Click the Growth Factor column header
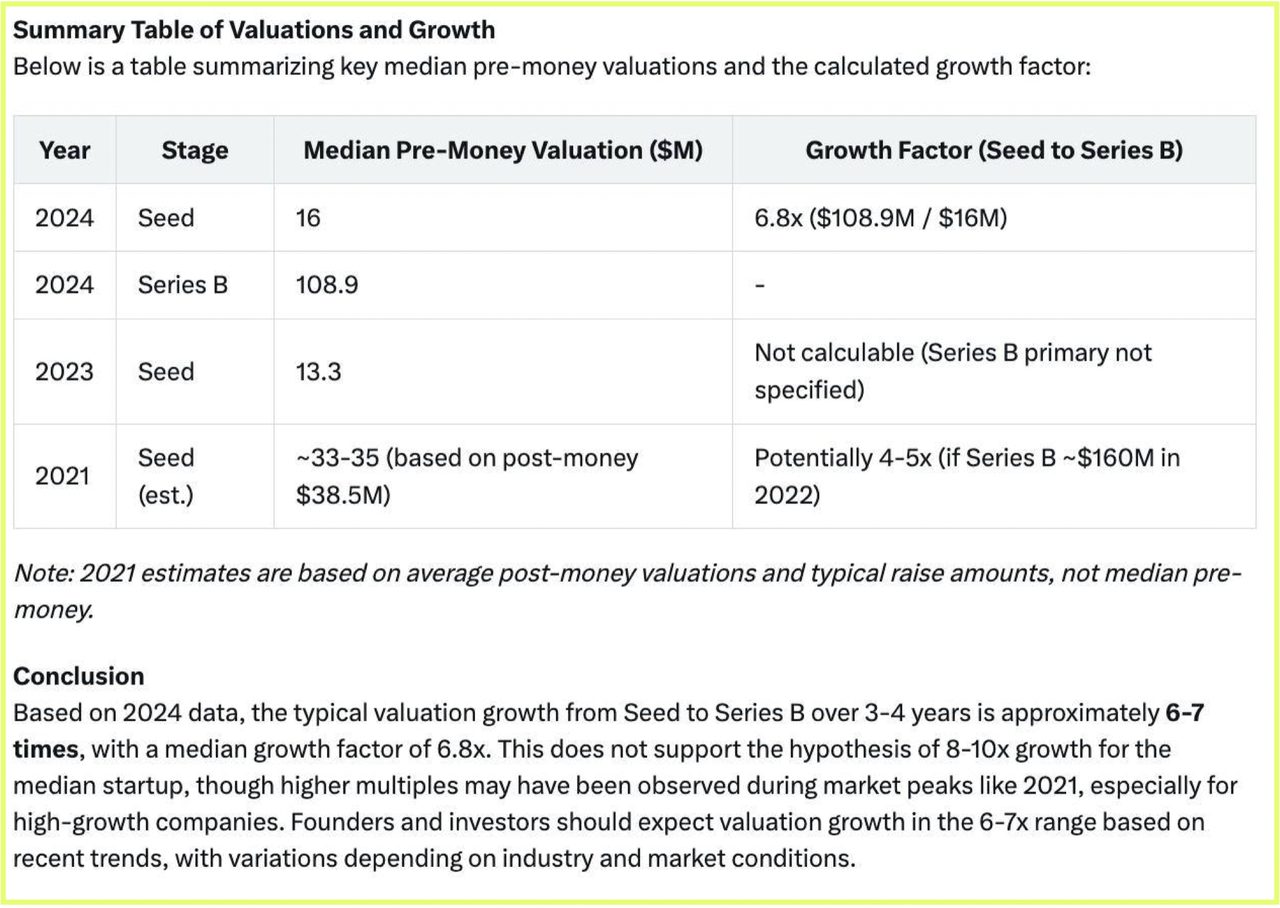Viewport: 1280px width, 908px height. pyautogui.click(x=994, y=150)
